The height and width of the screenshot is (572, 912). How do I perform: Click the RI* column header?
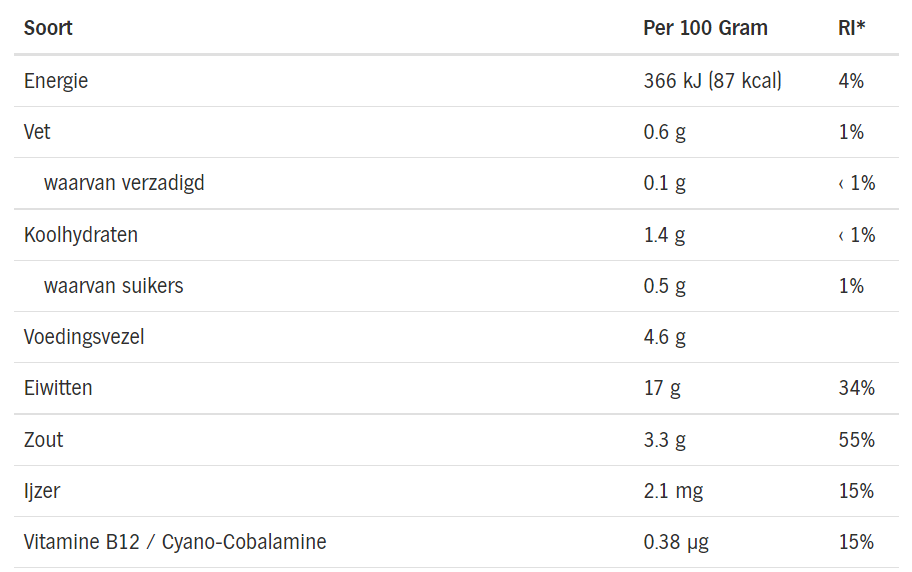click(852, 28)
